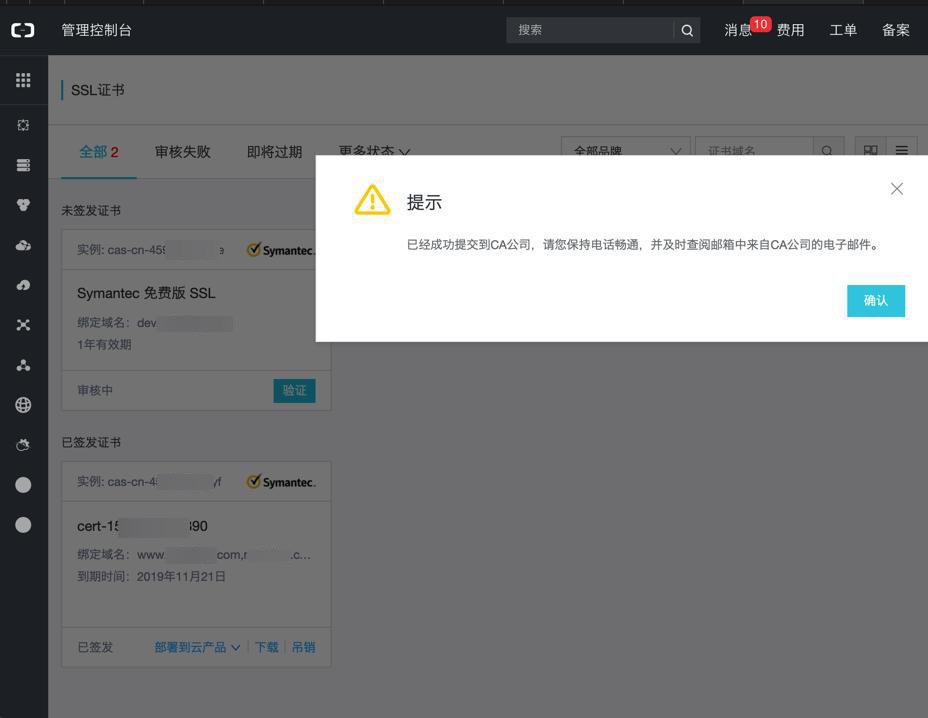The width and height of the screenshot is (928, 718).
Task: Click the 1年有效期 text
Action: pos(104,344)
